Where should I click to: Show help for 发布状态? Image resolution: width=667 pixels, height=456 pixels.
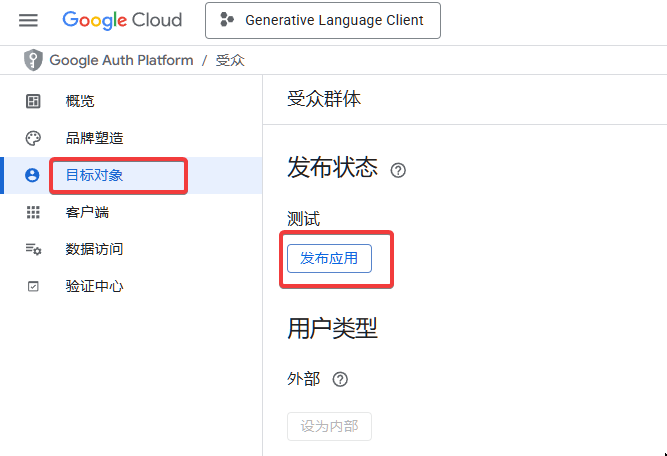398,170
